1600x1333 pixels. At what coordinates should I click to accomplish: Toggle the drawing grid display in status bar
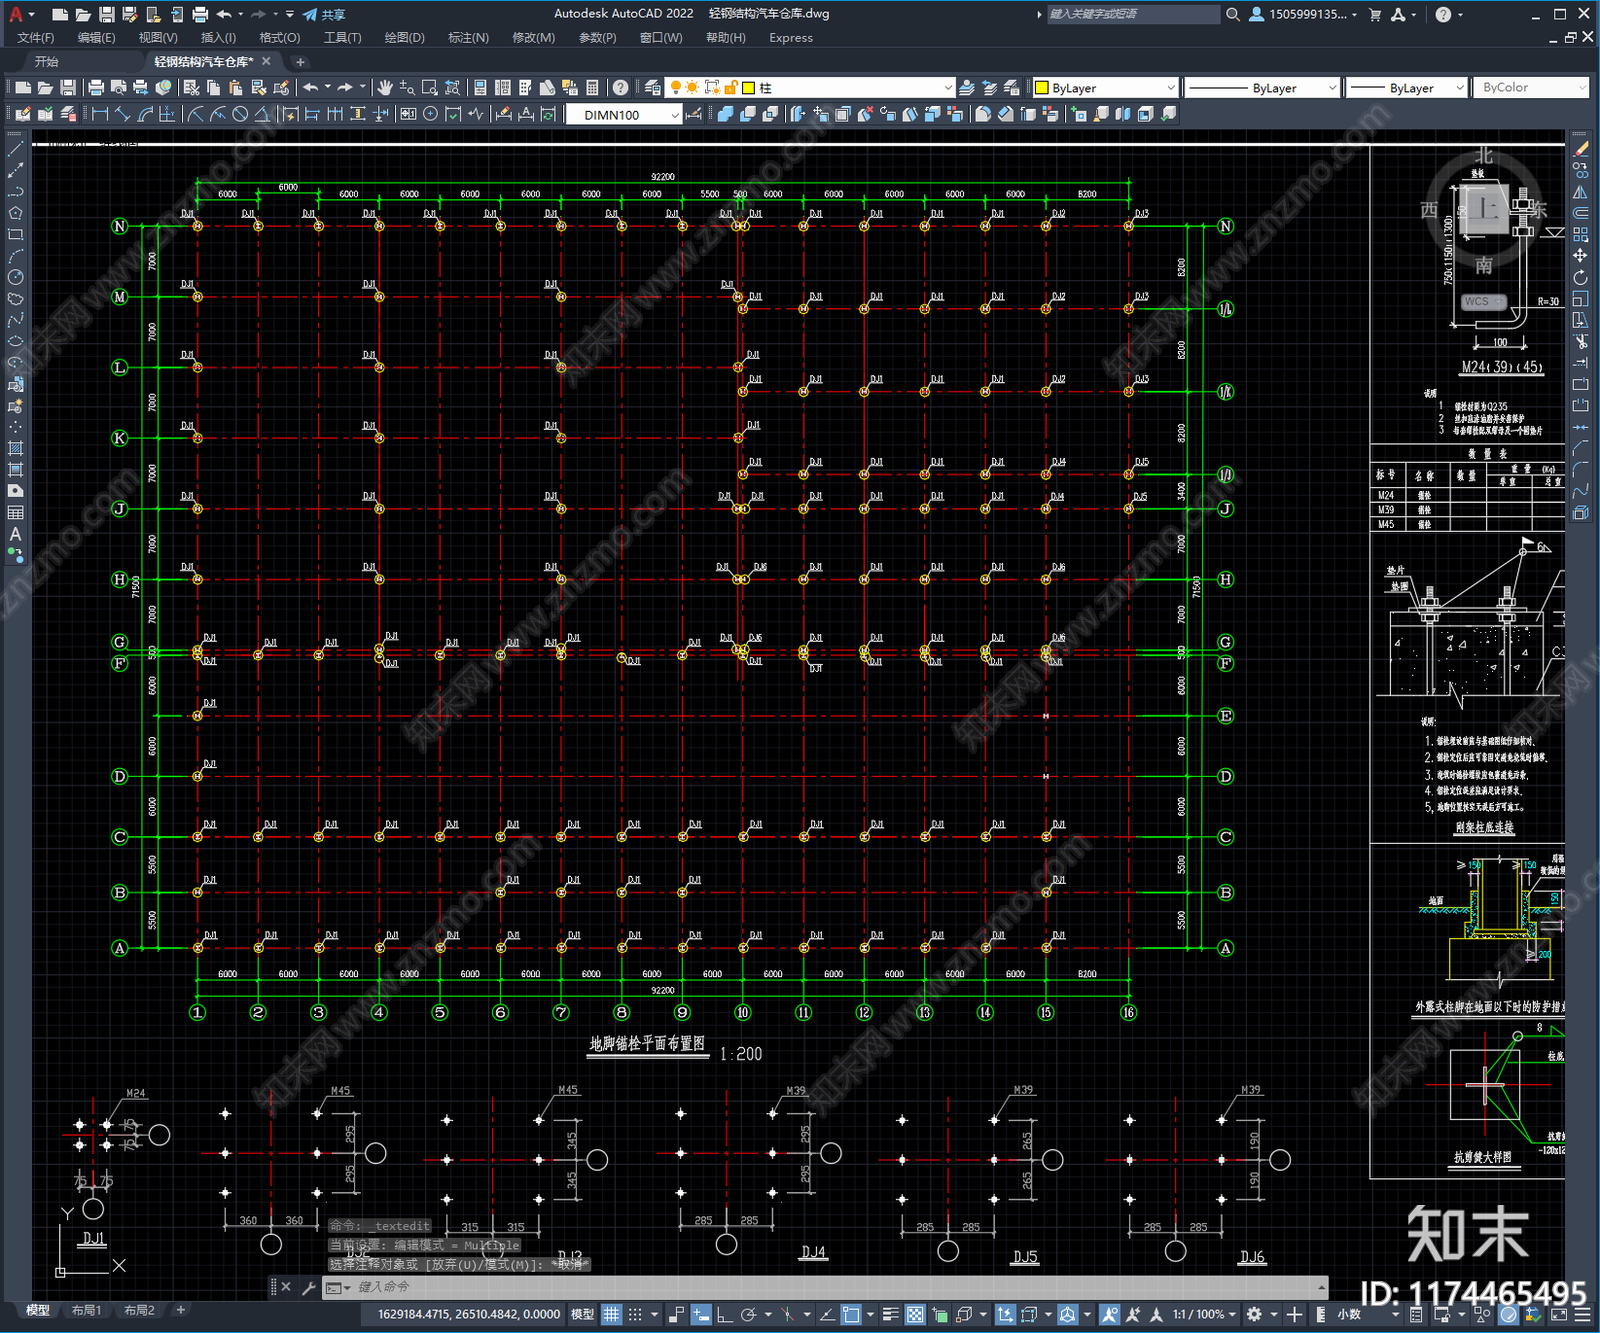coord(611,1314)
